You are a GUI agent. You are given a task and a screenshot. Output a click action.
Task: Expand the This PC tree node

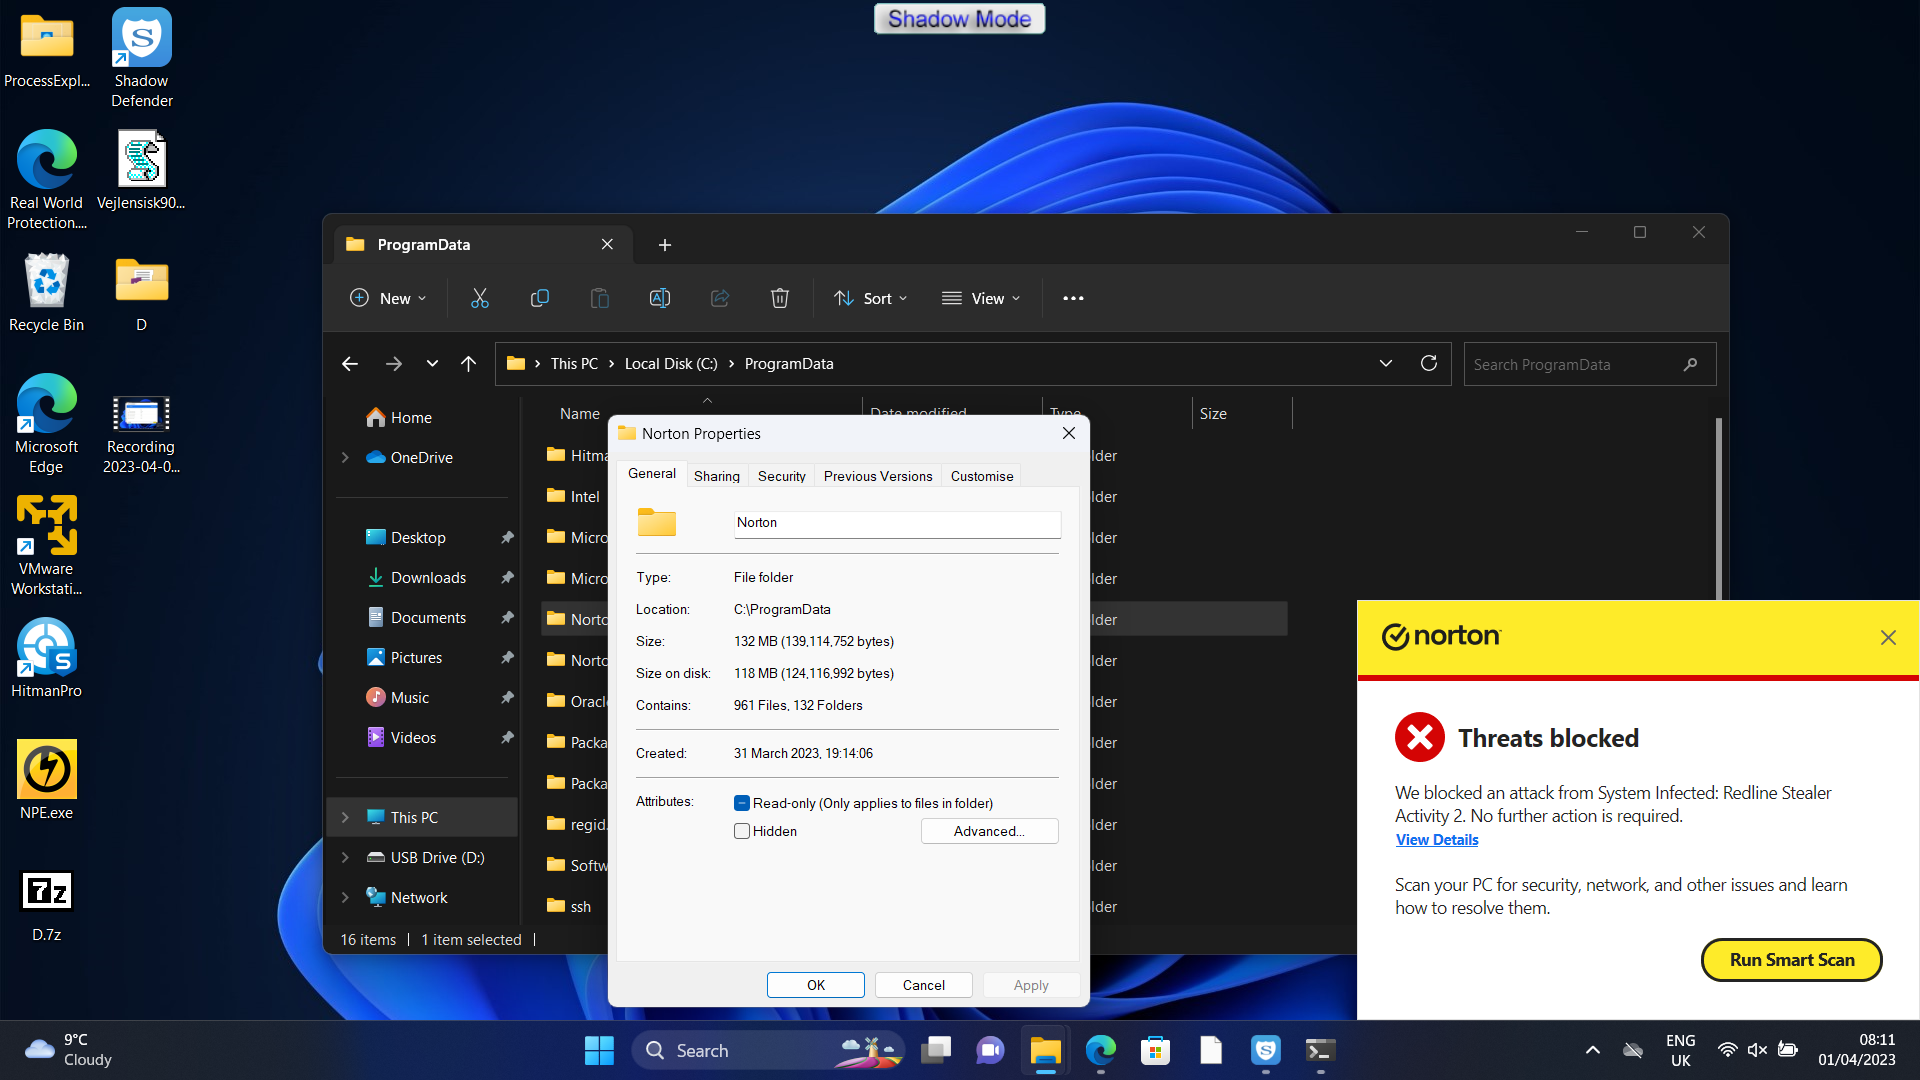(x=345, y=817)
